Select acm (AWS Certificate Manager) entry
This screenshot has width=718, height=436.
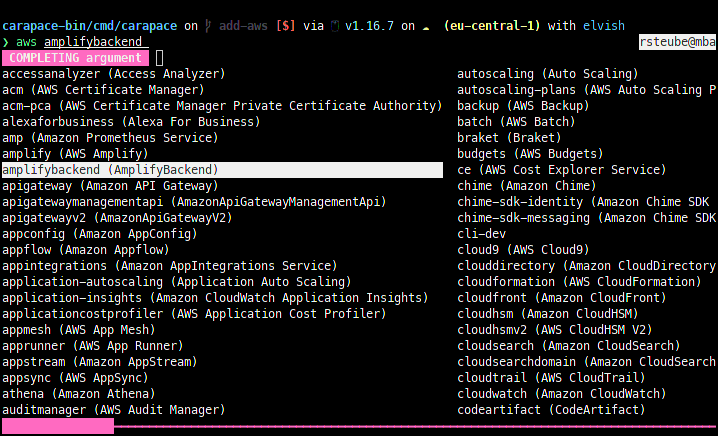pos(103,90)
